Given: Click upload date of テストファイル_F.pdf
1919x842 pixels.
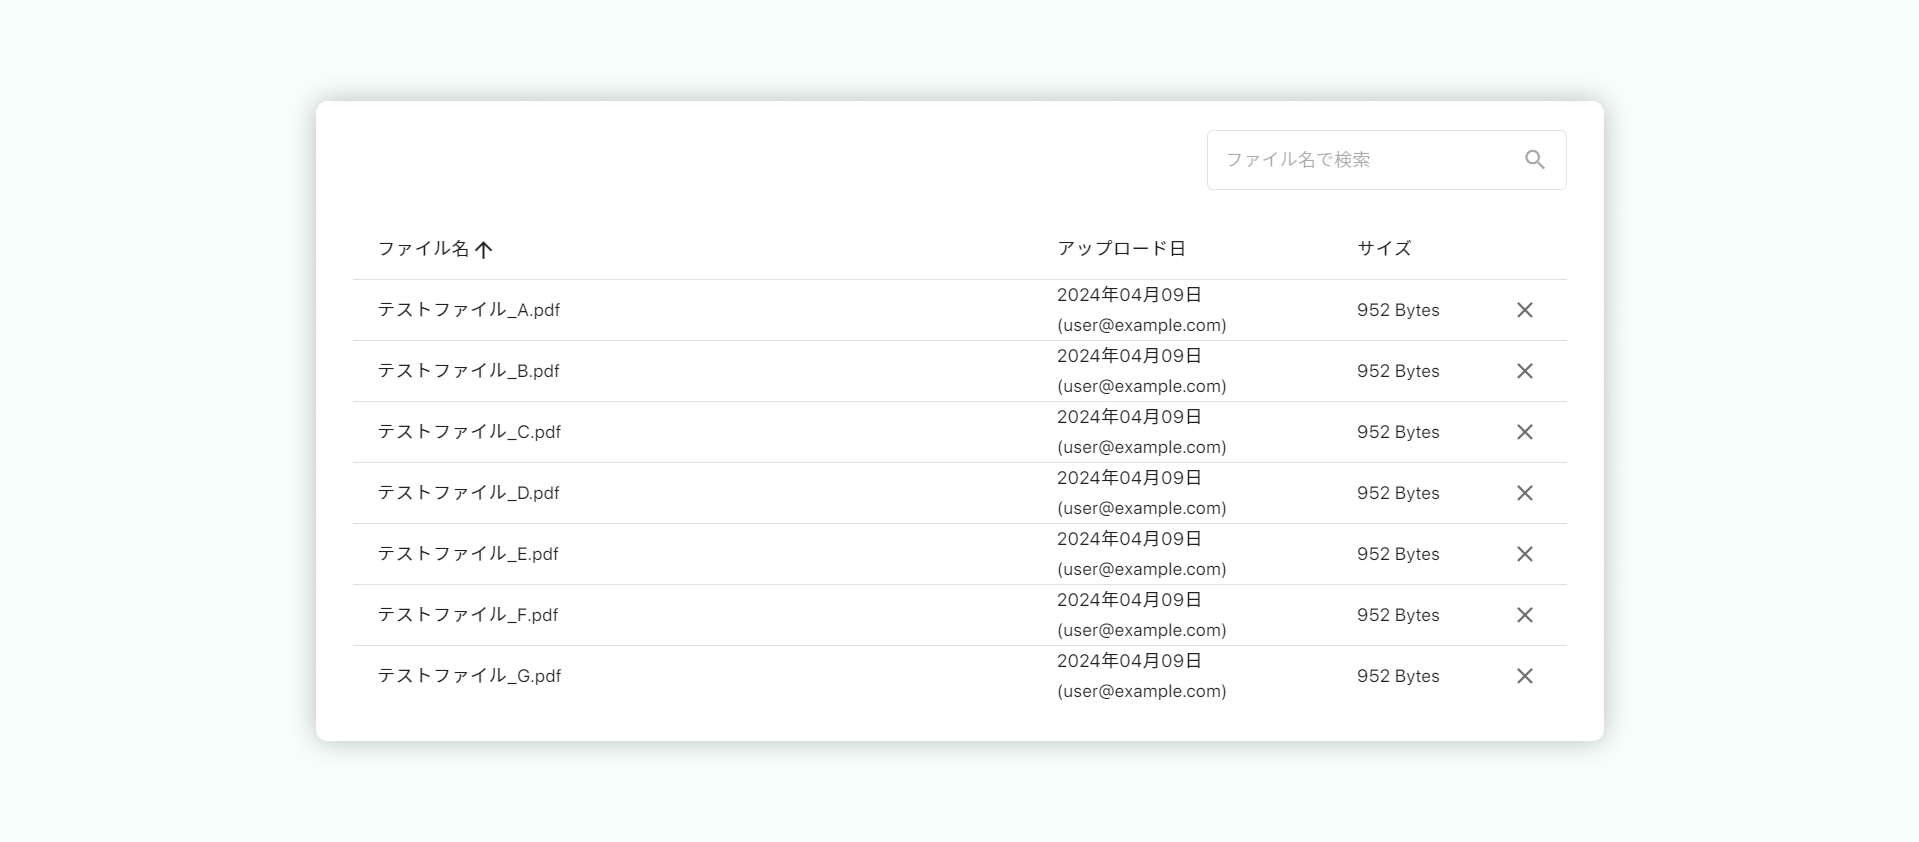Looking at the screenshot, I should pyautogui.click(x=1129, y=600).
